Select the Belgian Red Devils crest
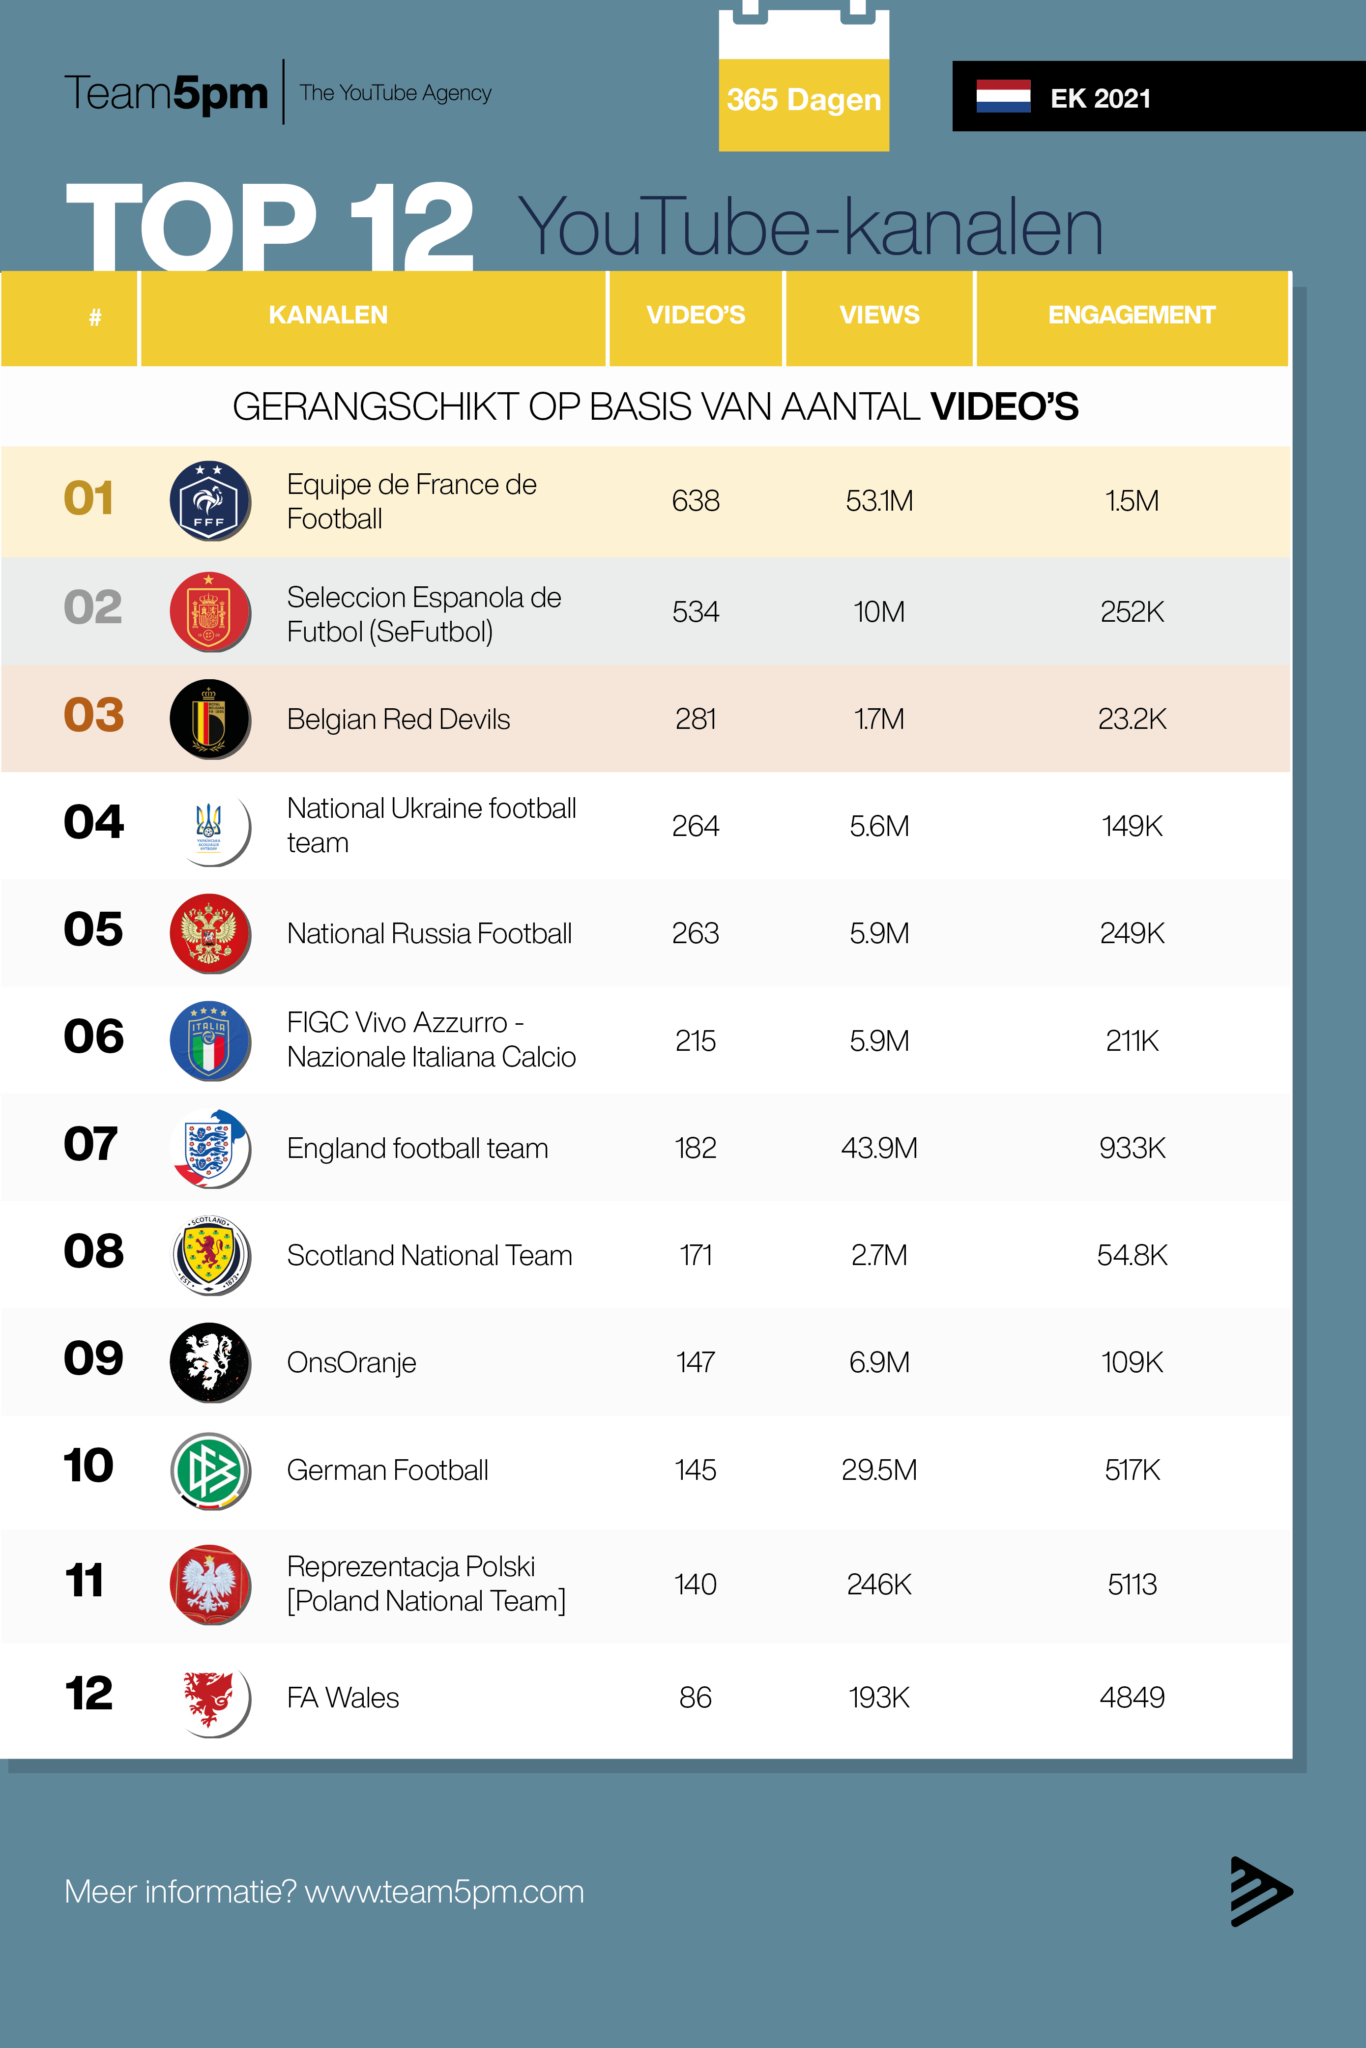The image size is (1366, 2048). [209, 718]
